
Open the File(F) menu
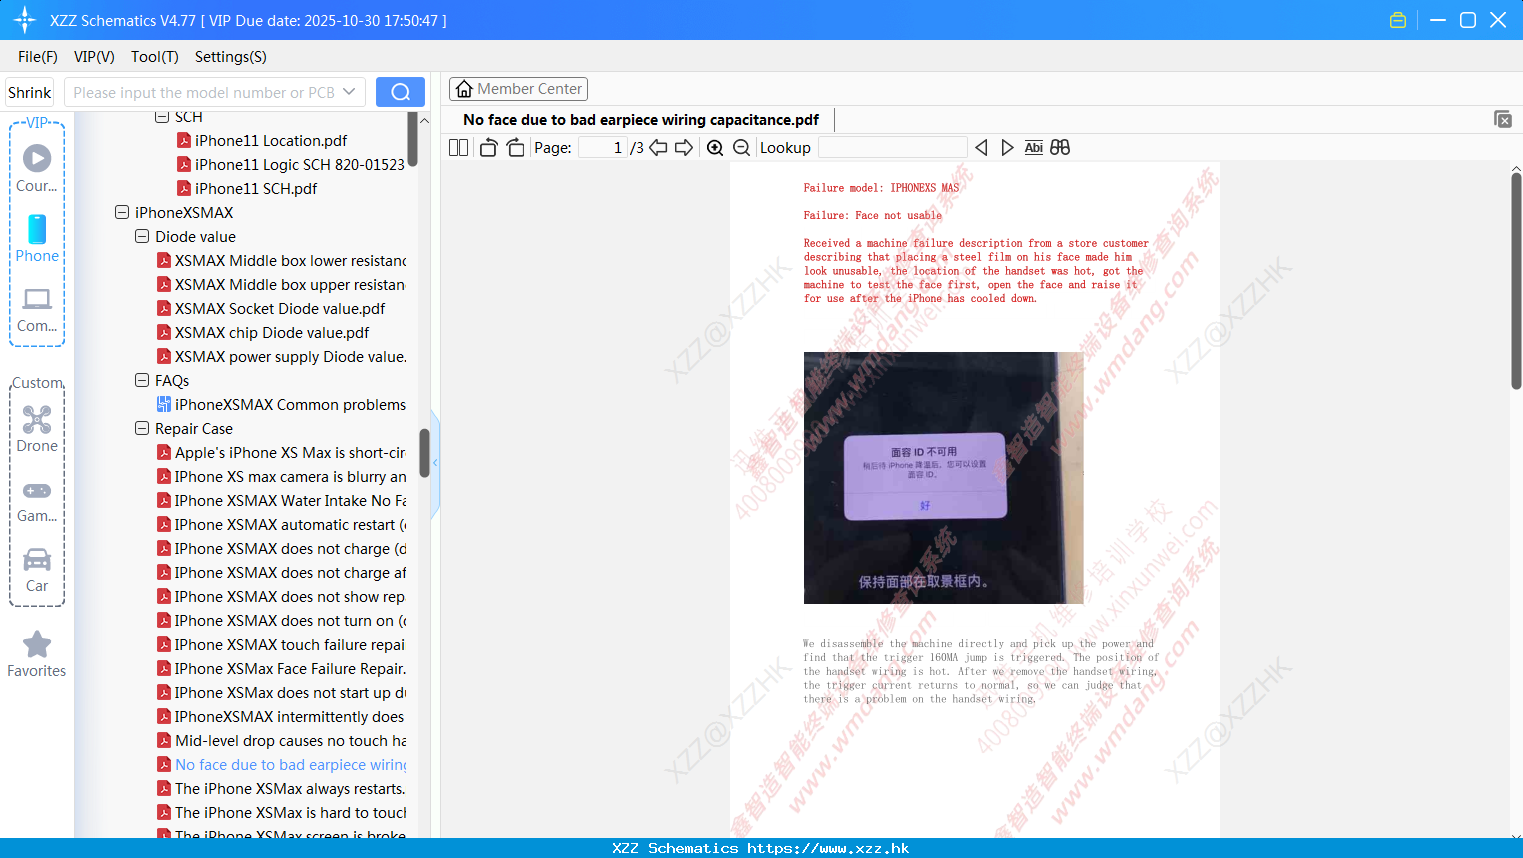click(x=38, y=57)
